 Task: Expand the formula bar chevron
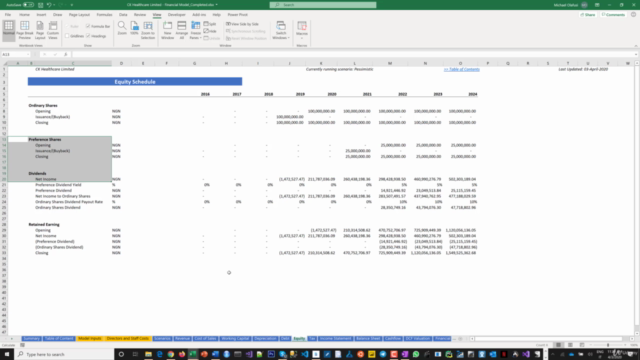636,54
